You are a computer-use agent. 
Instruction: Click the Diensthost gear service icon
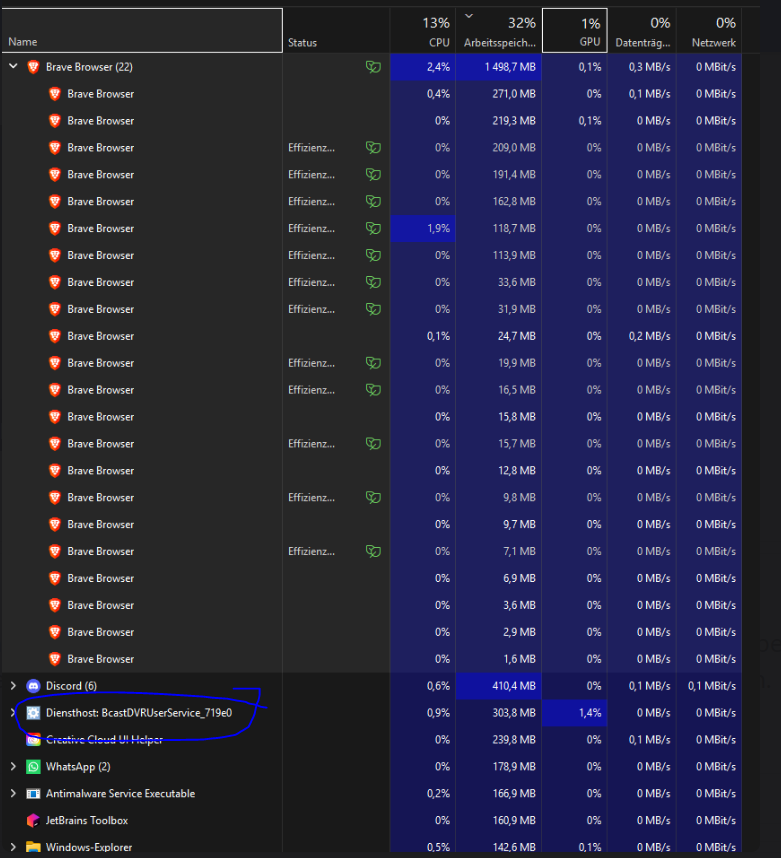[33, 712]
